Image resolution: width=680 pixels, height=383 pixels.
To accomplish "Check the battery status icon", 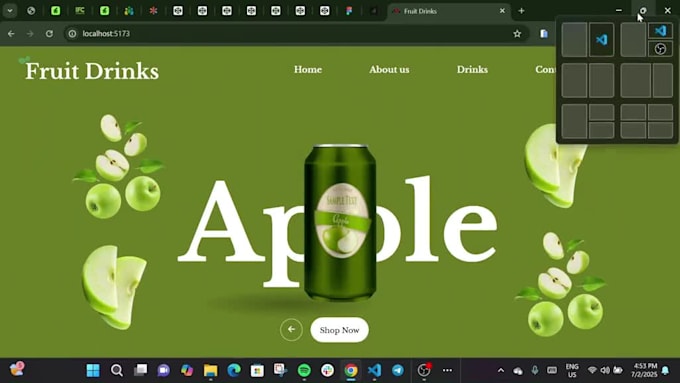I will click(x=618, y=370).
